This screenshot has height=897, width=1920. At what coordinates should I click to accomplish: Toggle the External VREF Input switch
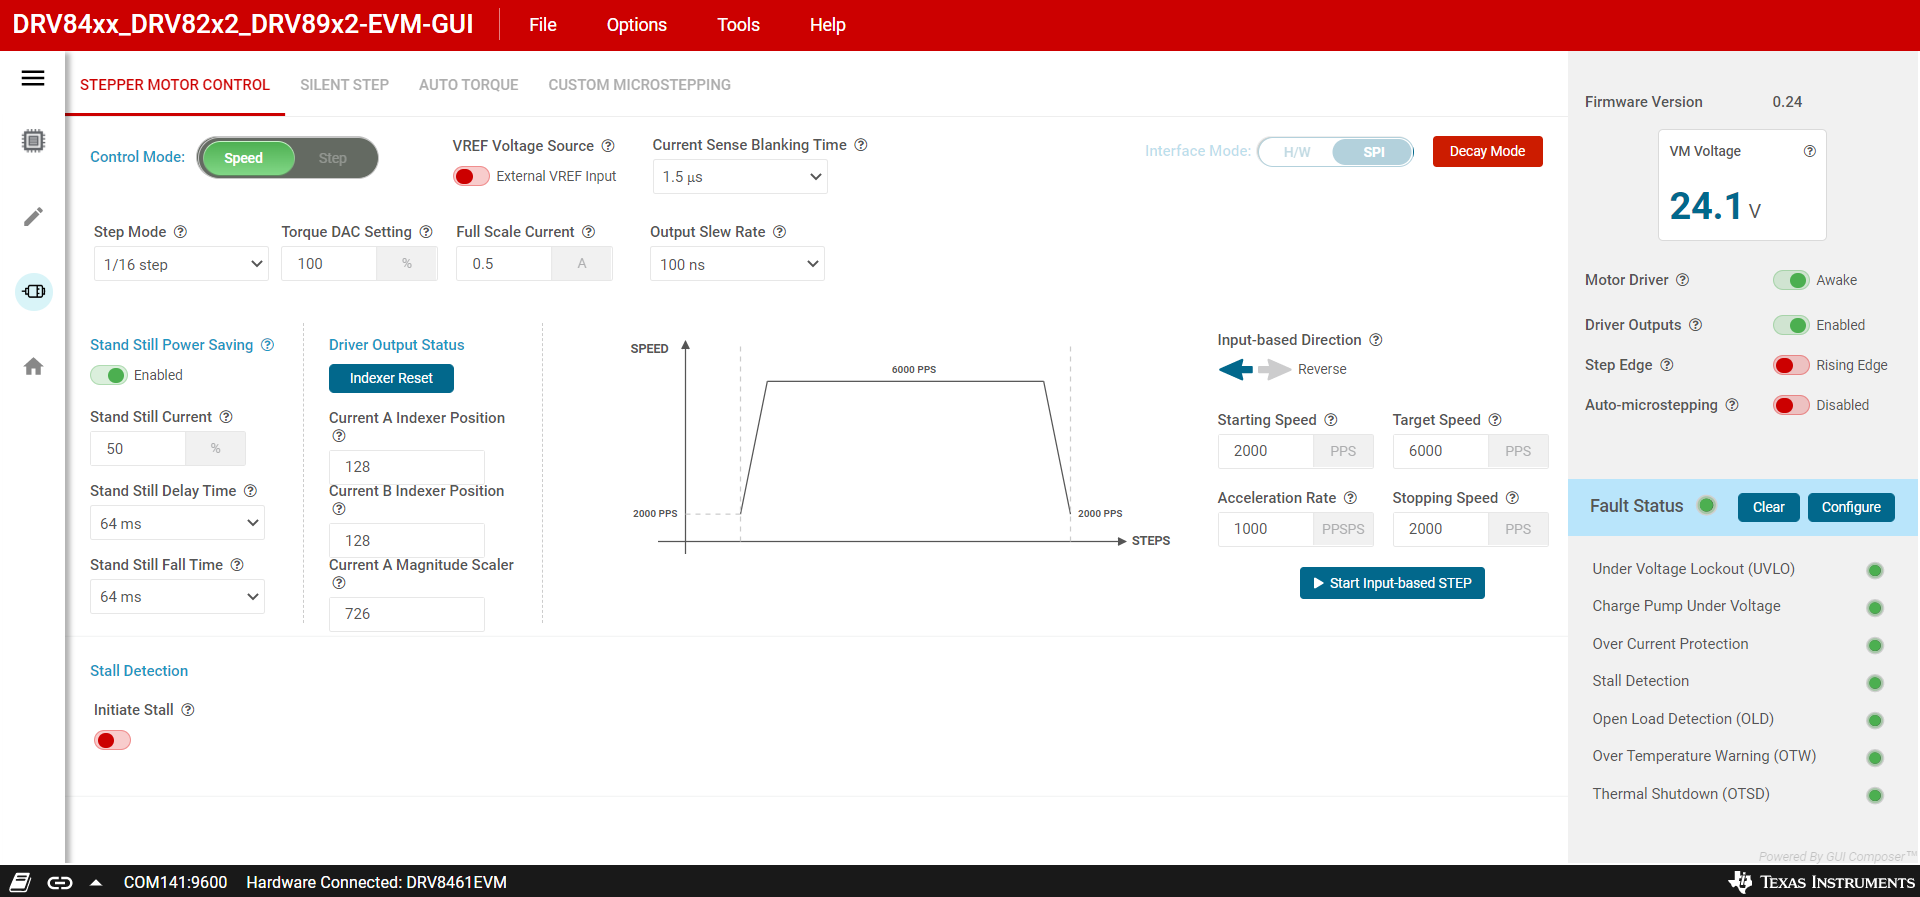pos(471,177)
